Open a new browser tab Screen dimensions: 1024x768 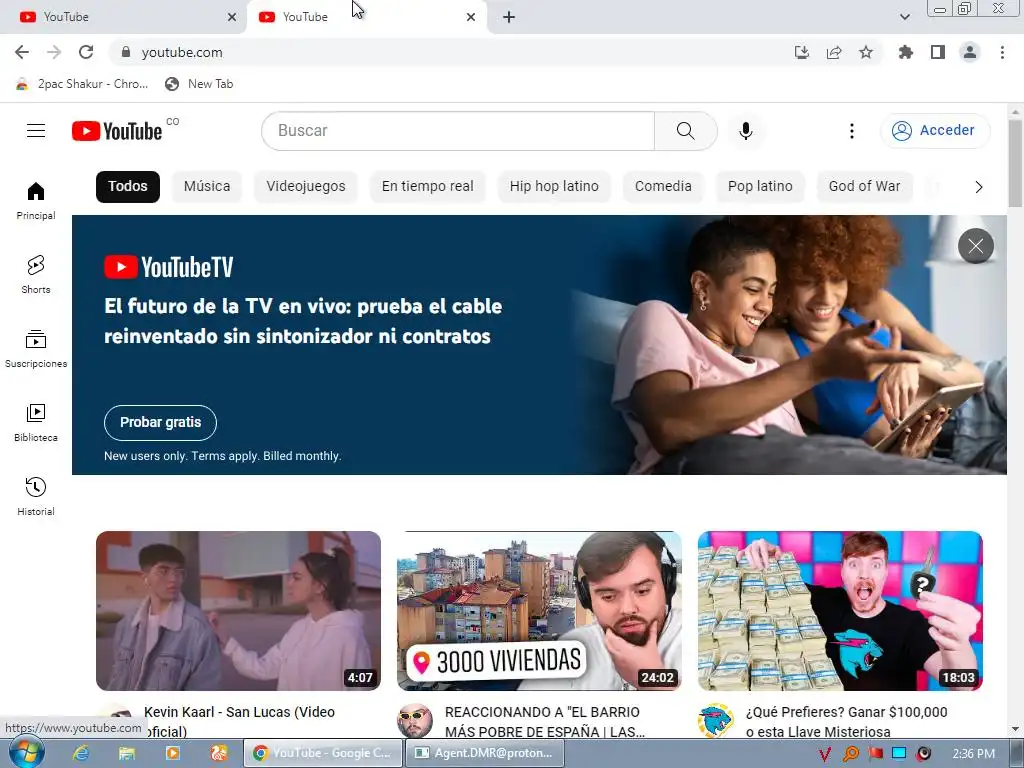pos(509,17)
